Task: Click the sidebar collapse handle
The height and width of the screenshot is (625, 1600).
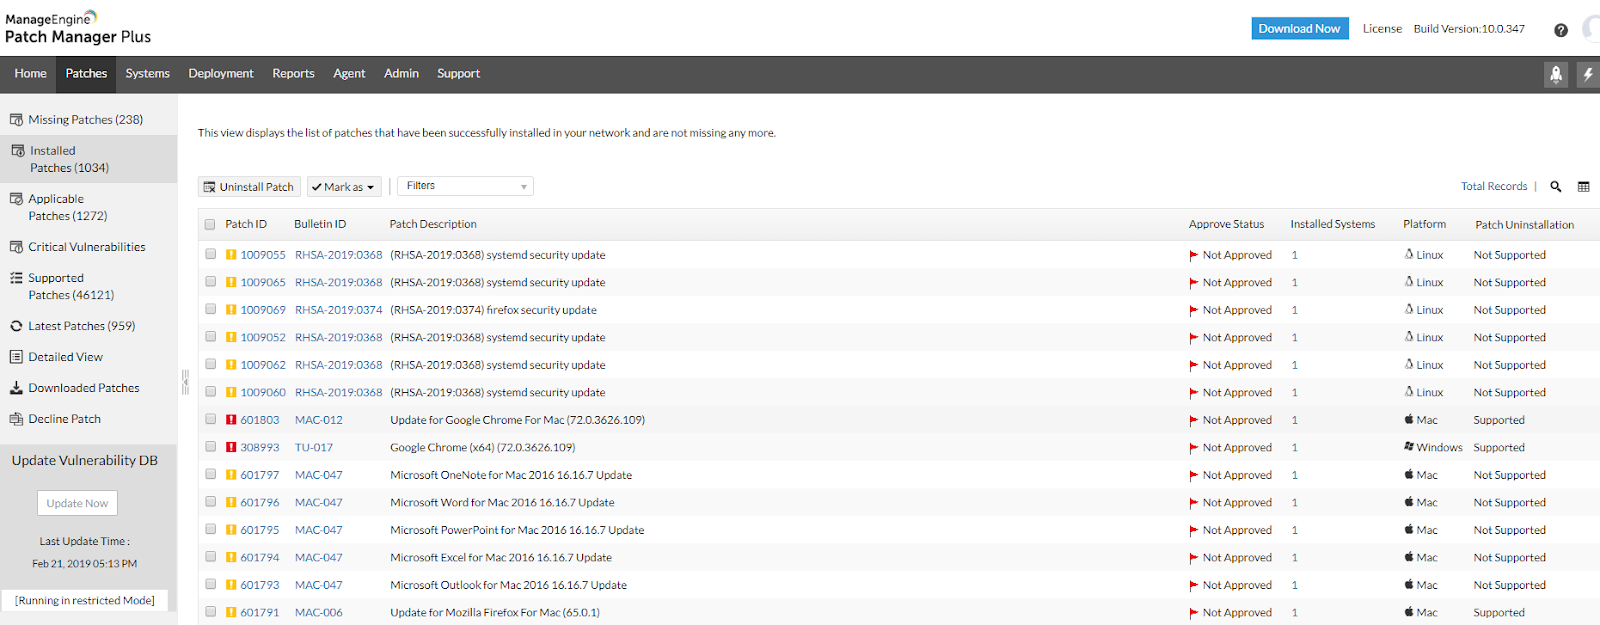Action: coord(185,382)
